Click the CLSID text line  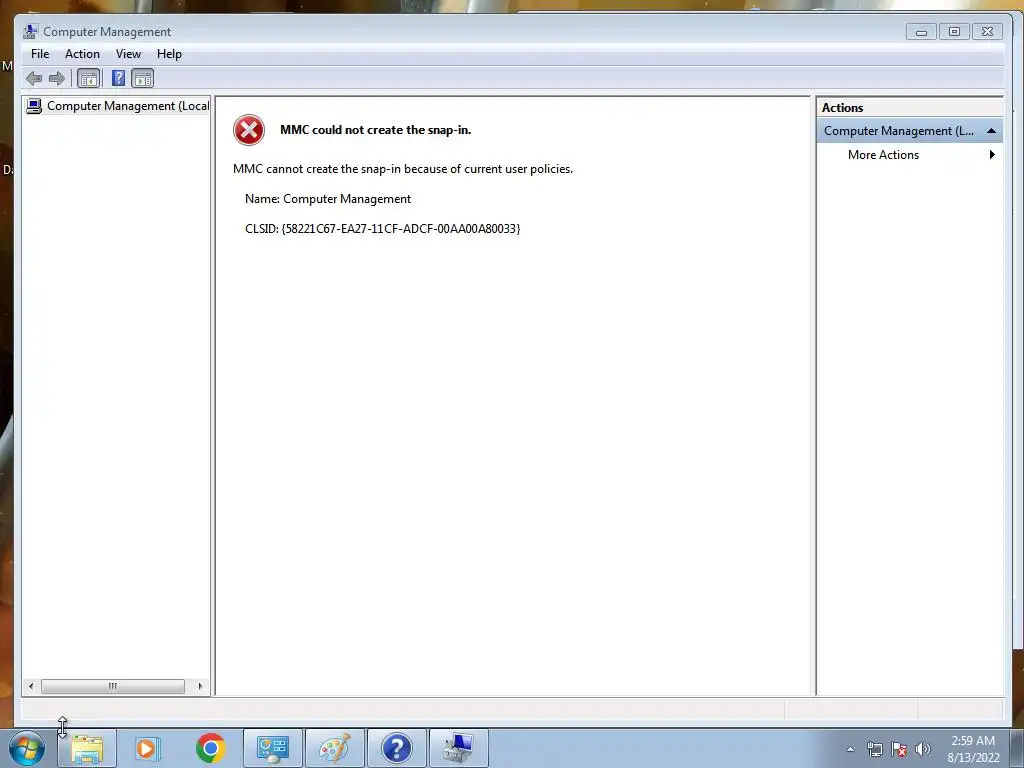pyautogui.click(x=383, y=229)
